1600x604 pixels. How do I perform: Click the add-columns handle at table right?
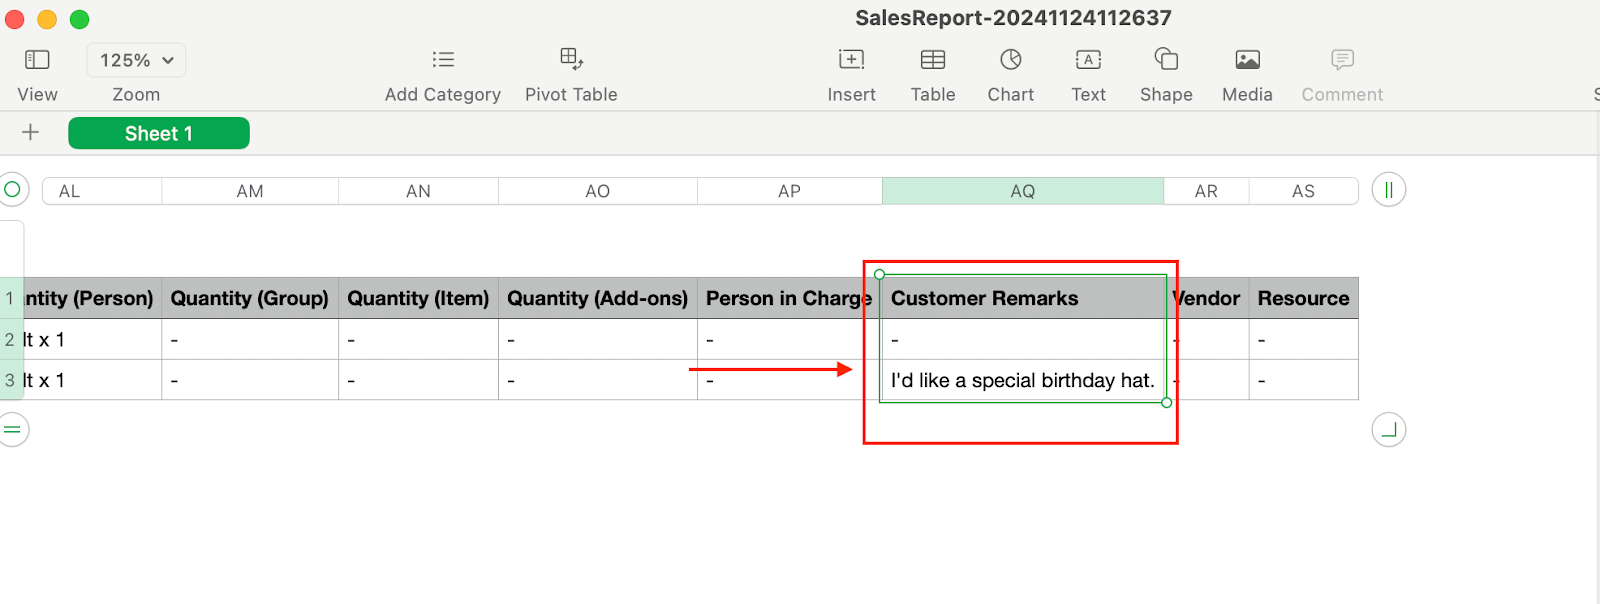(x=1388, y=190)
